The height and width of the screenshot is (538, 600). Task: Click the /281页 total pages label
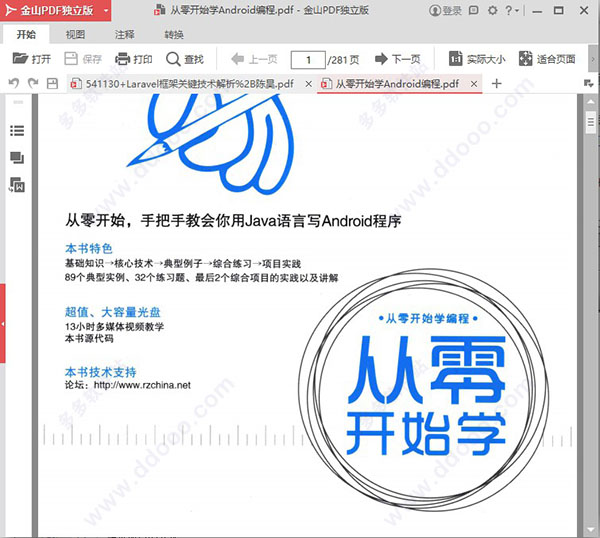point(343,60)
